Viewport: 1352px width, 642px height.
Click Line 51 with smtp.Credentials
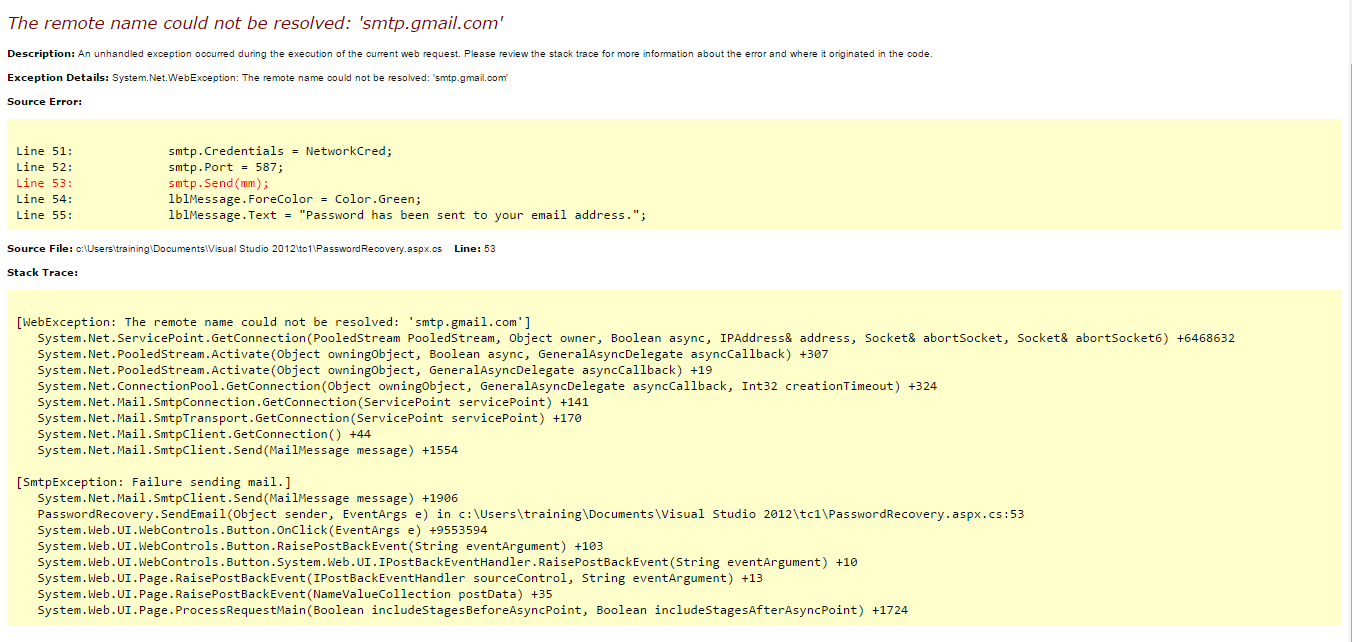coord(205,151)
